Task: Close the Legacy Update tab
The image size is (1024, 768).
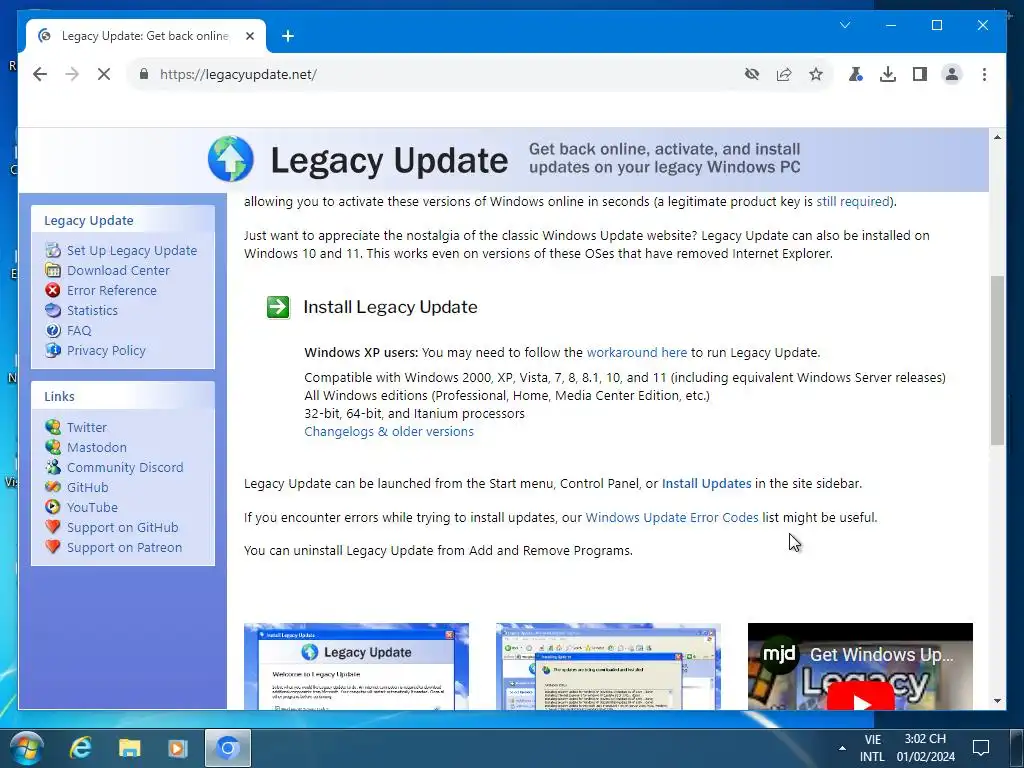Action: (x=249, y=36)
